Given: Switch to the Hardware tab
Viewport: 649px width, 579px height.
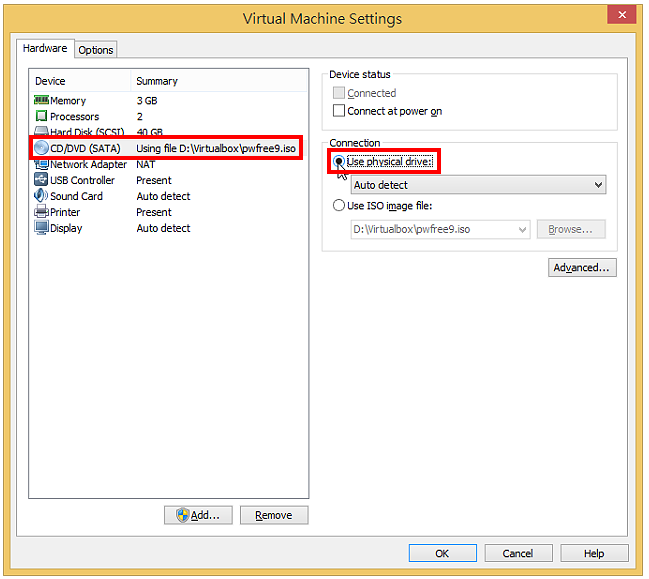Looking at the screenshot, I should pyautogui.click(x=45, y=48).
